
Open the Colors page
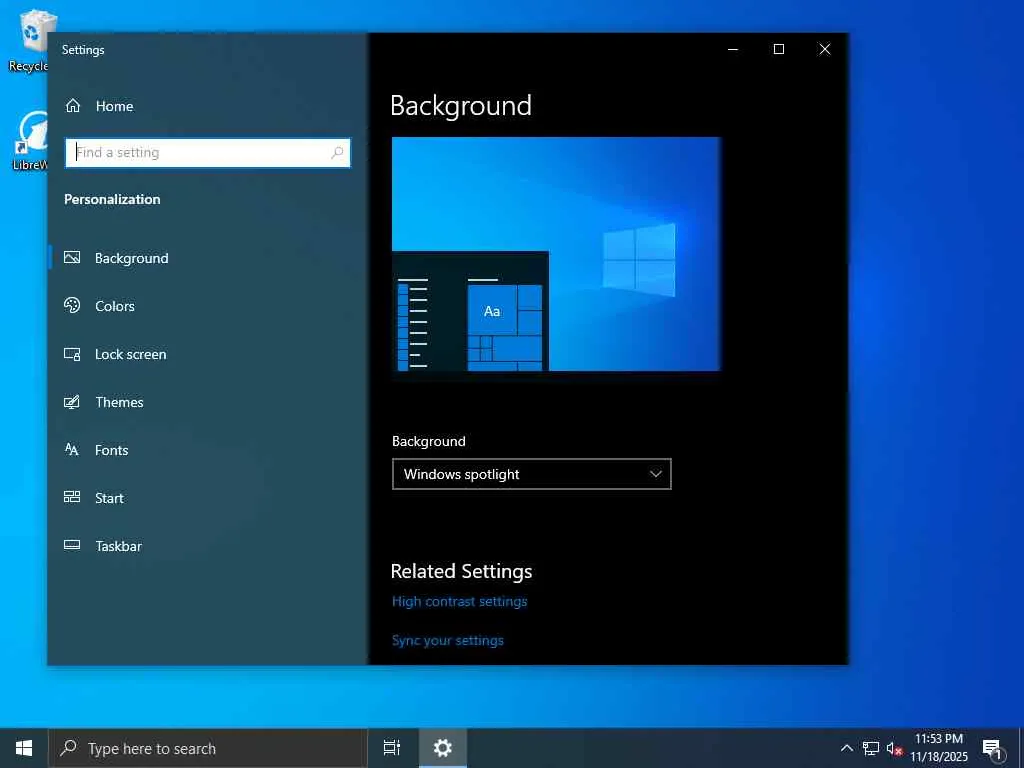[208, 306]
